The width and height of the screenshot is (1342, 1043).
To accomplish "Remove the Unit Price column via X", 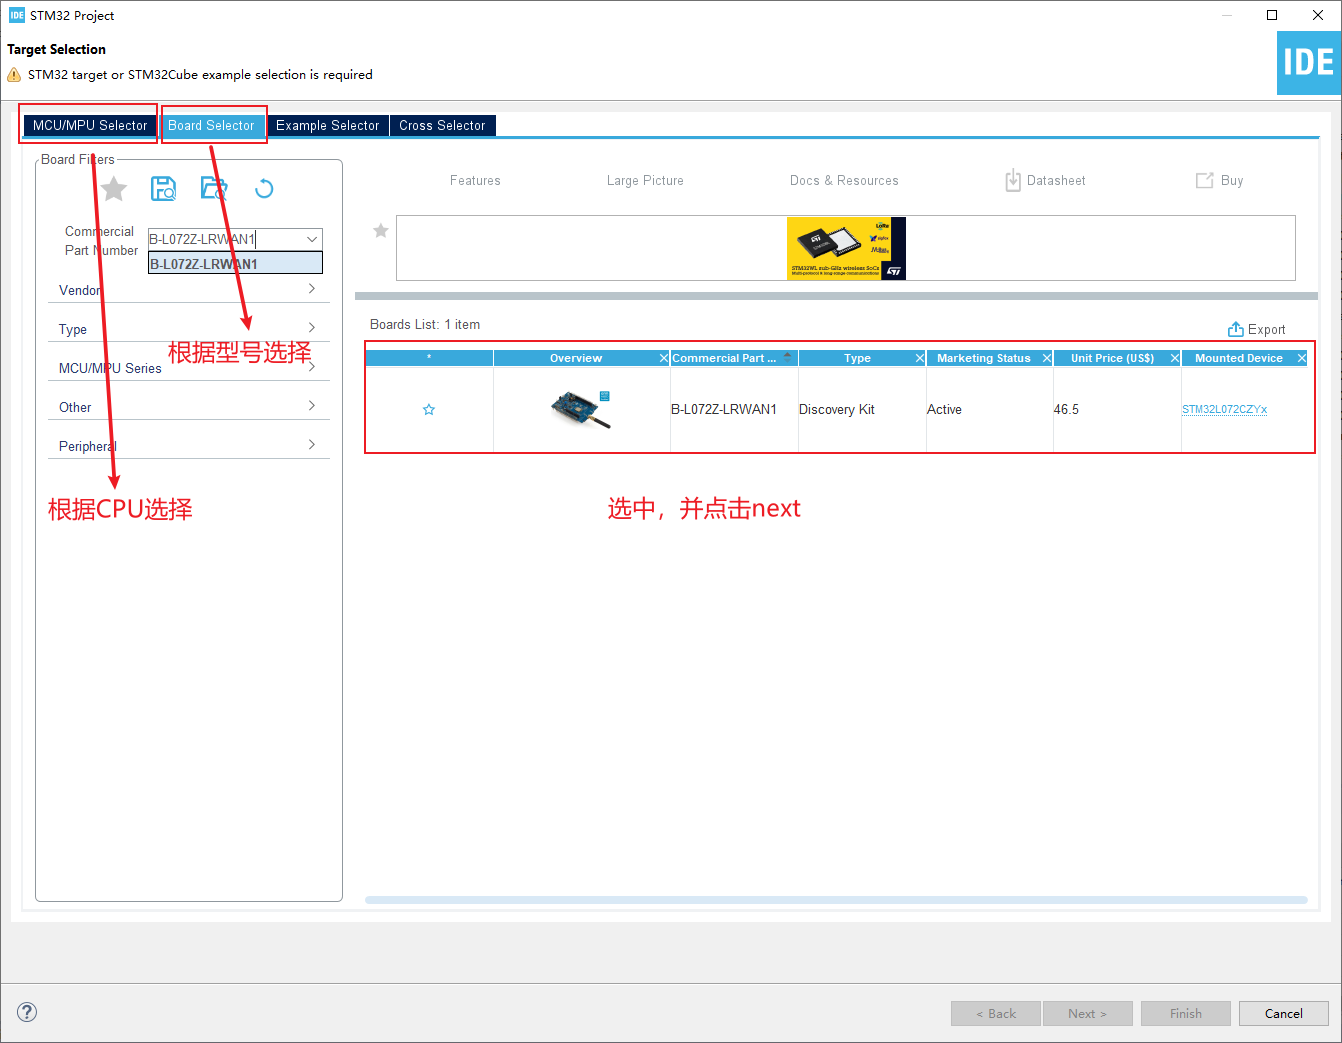I will [x=1175, y=358].
